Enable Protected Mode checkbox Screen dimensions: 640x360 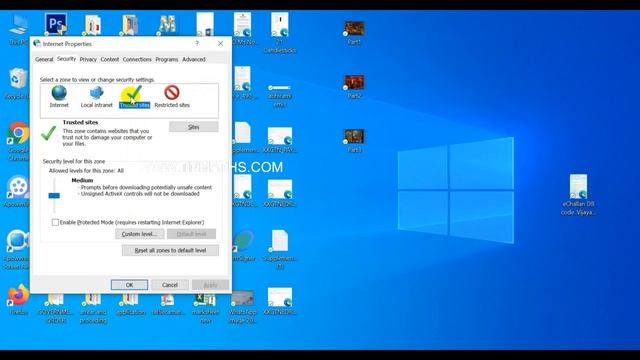tap(55, 222)
